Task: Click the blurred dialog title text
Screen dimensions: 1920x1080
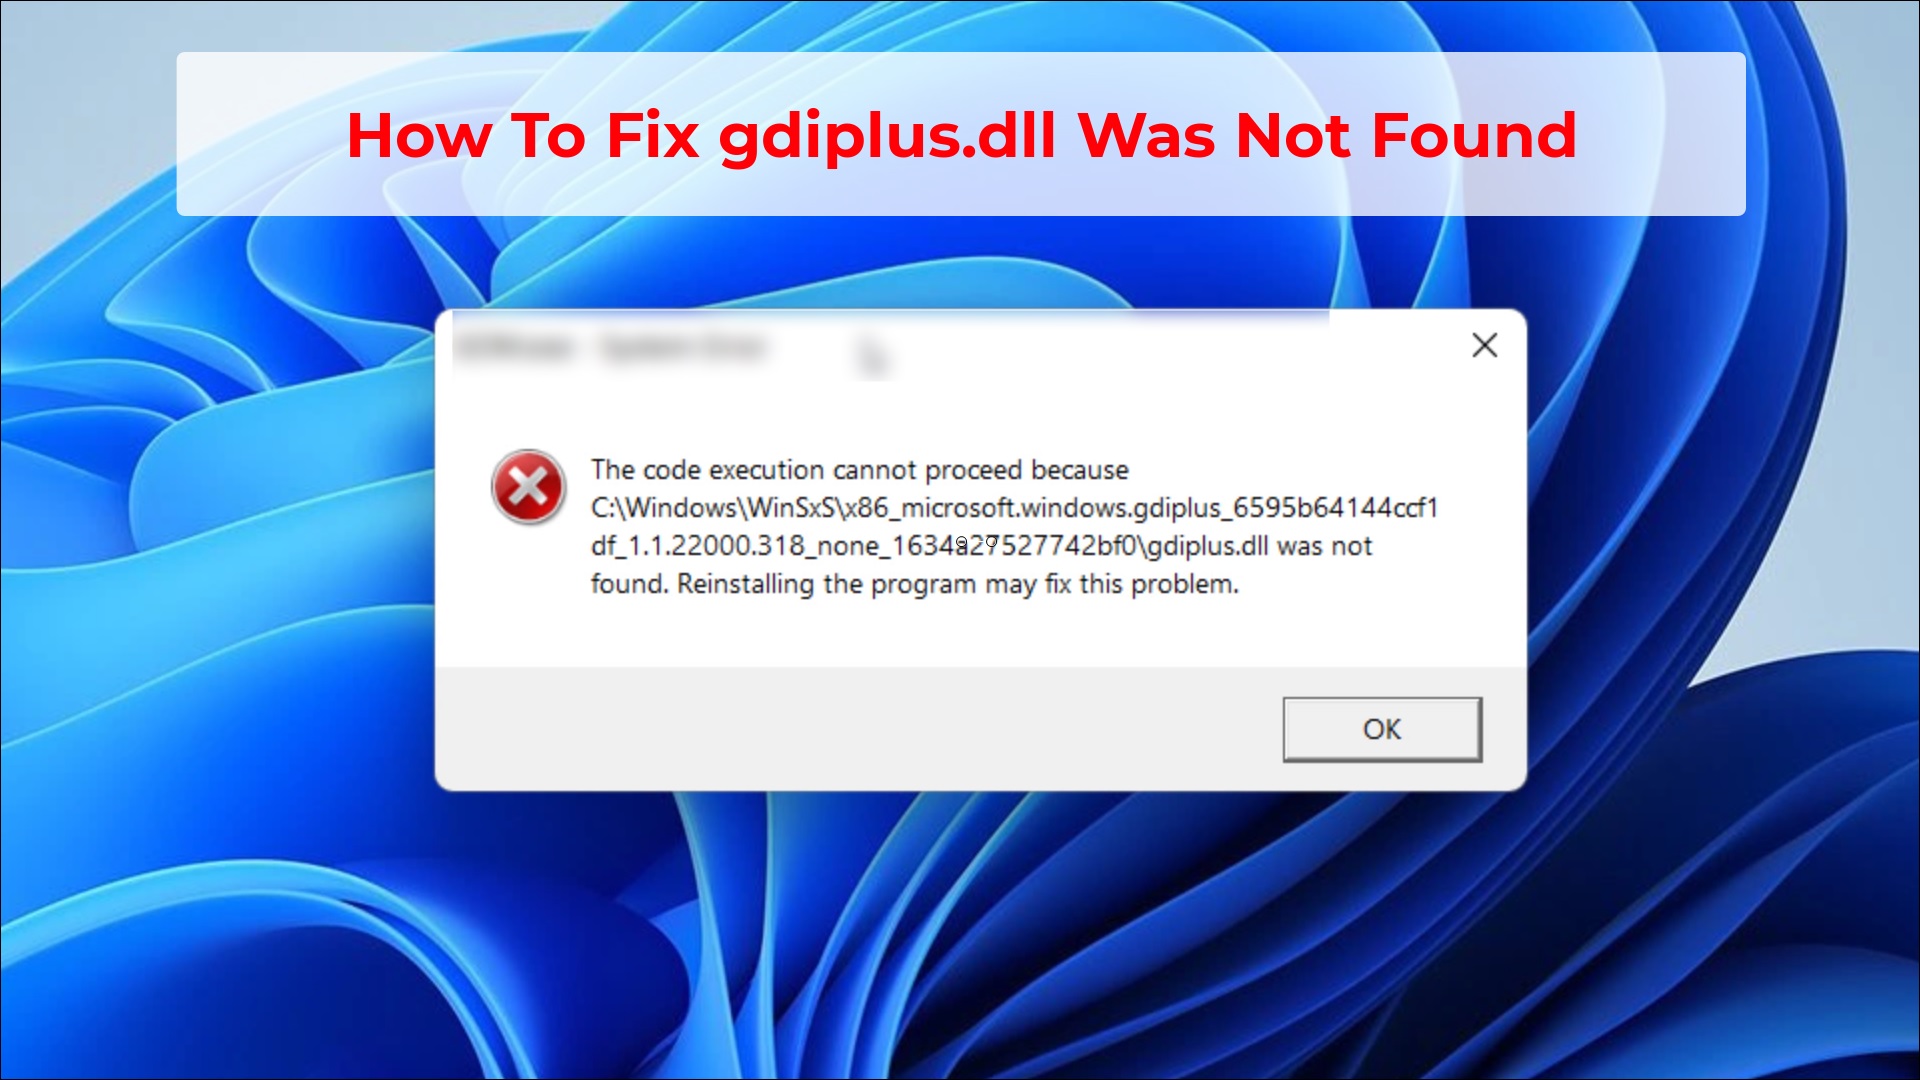Action: [611, 347]
